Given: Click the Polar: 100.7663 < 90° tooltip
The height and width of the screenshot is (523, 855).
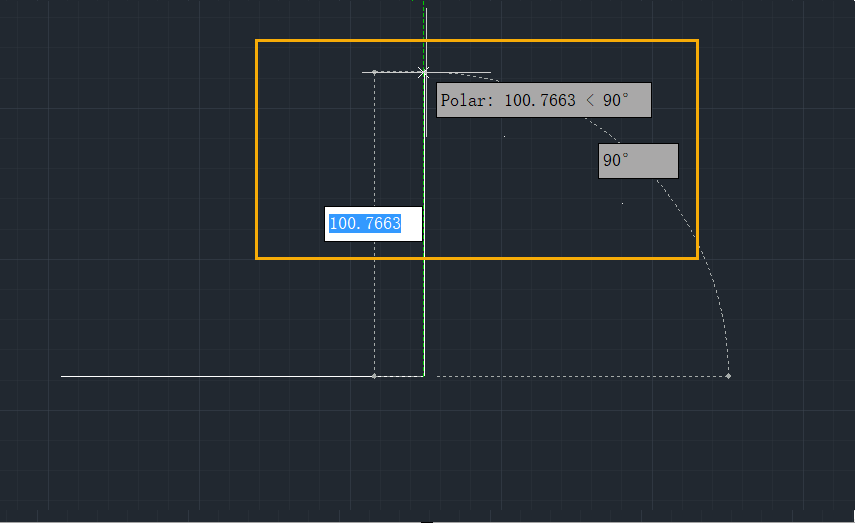Looking at the screenshot, I should tap(544, 100).
